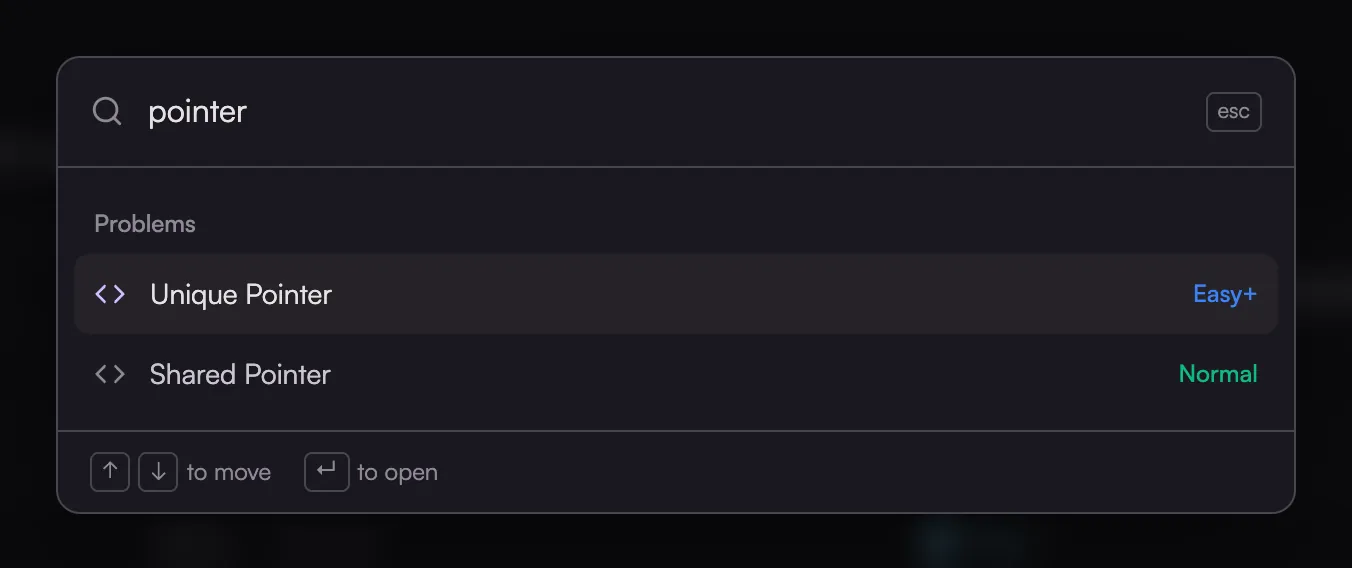Click the code brackets icon beside Unique Pointer
The width and height of the screenshot is (1352, 568).
(110, 294)
